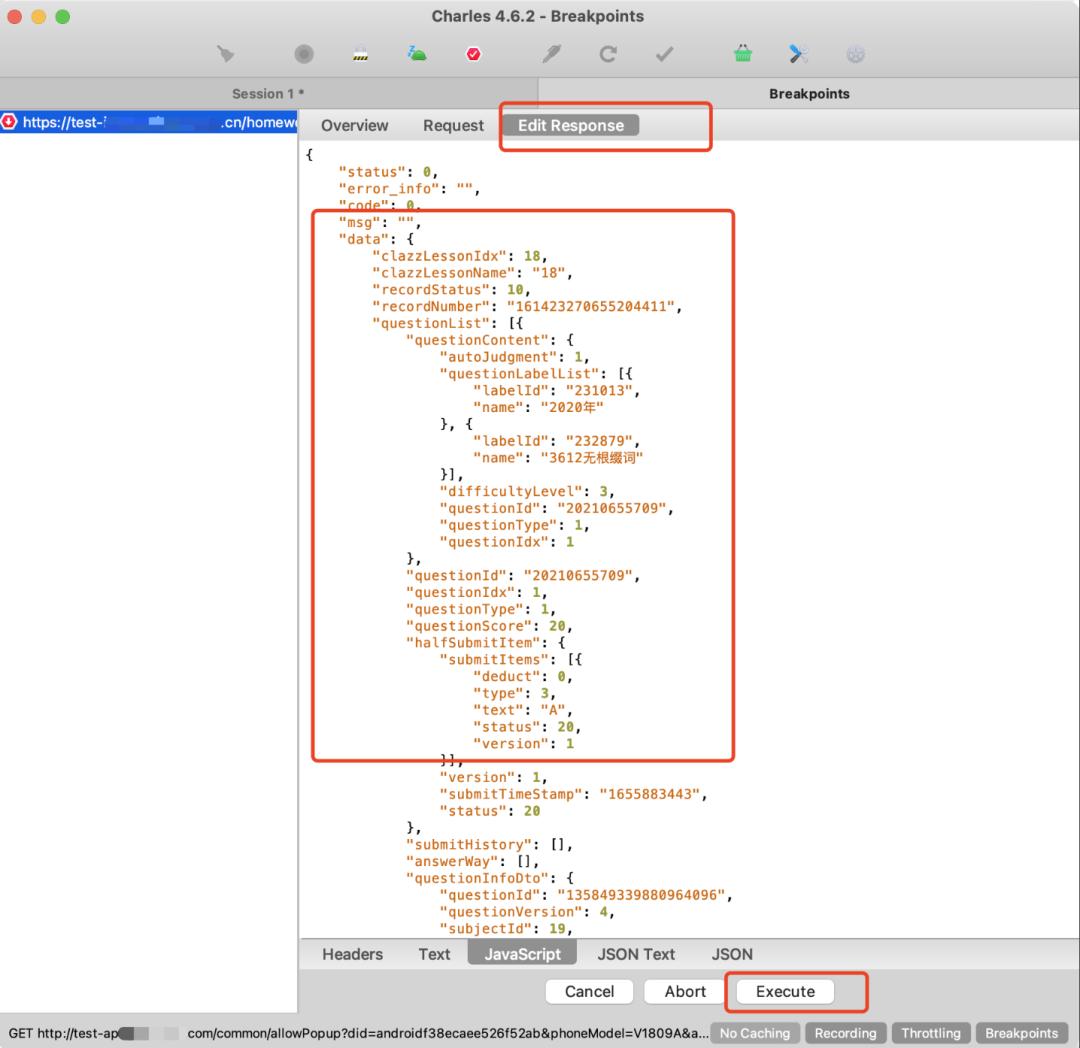
Task: Switch to the Session 1 tab
Action: pyautogui.click(x=268, y=93)
